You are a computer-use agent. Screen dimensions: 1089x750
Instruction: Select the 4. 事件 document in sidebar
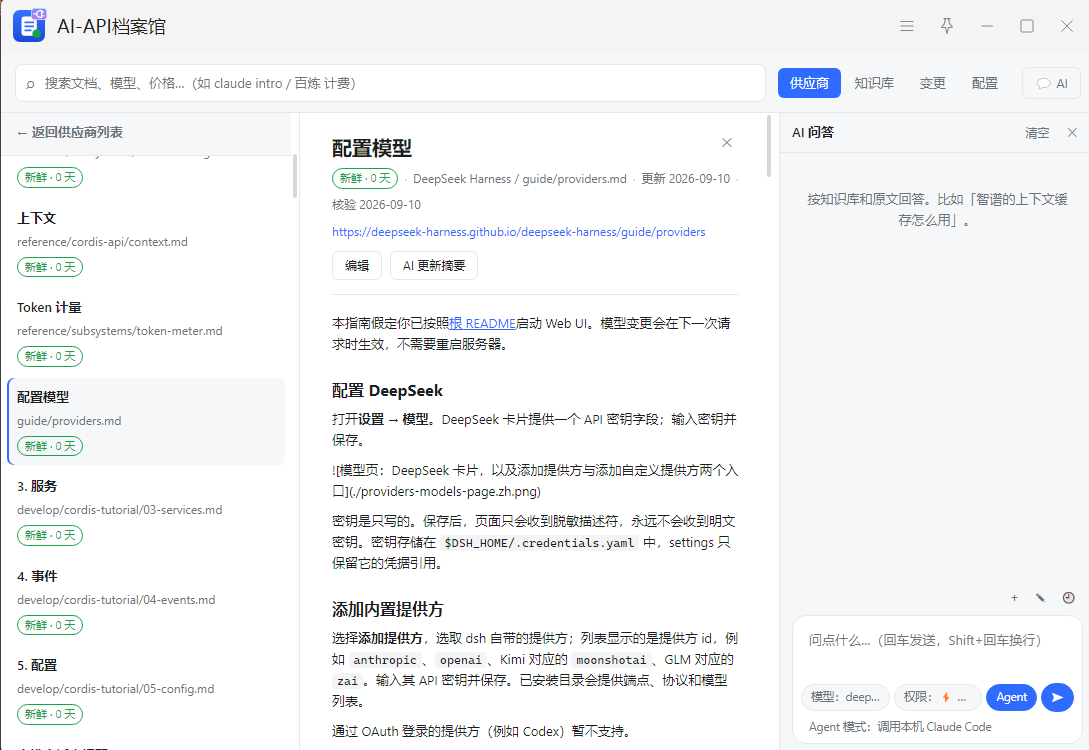click(146, 601)
